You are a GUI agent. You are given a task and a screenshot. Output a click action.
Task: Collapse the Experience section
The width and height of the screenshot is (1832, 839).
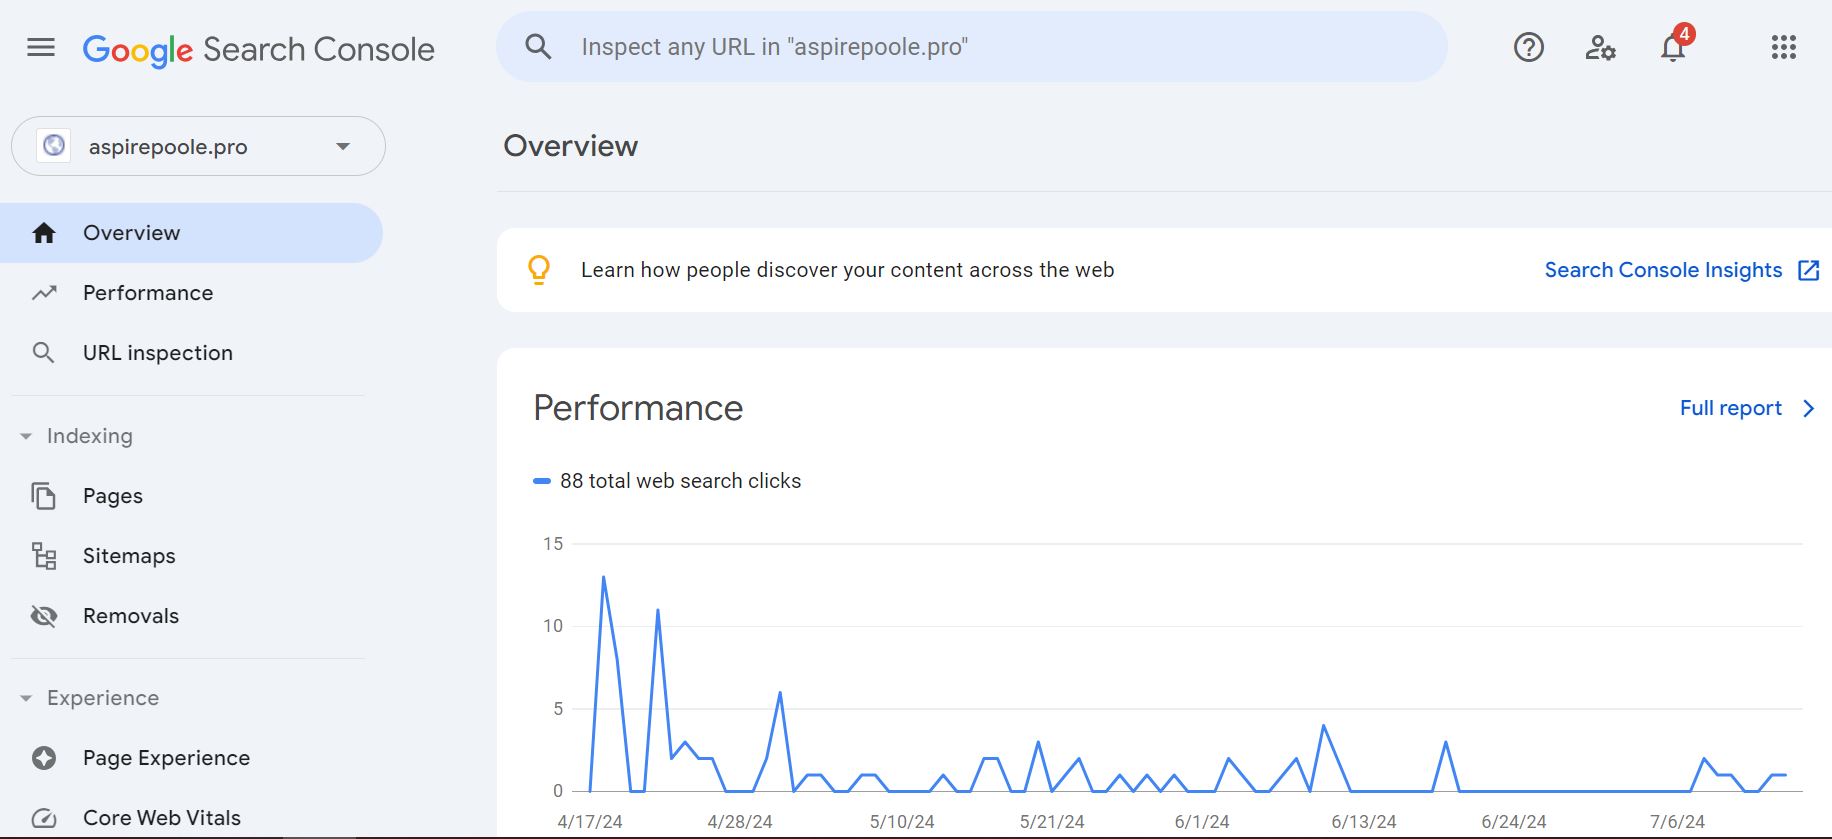(x=26, y=698)
